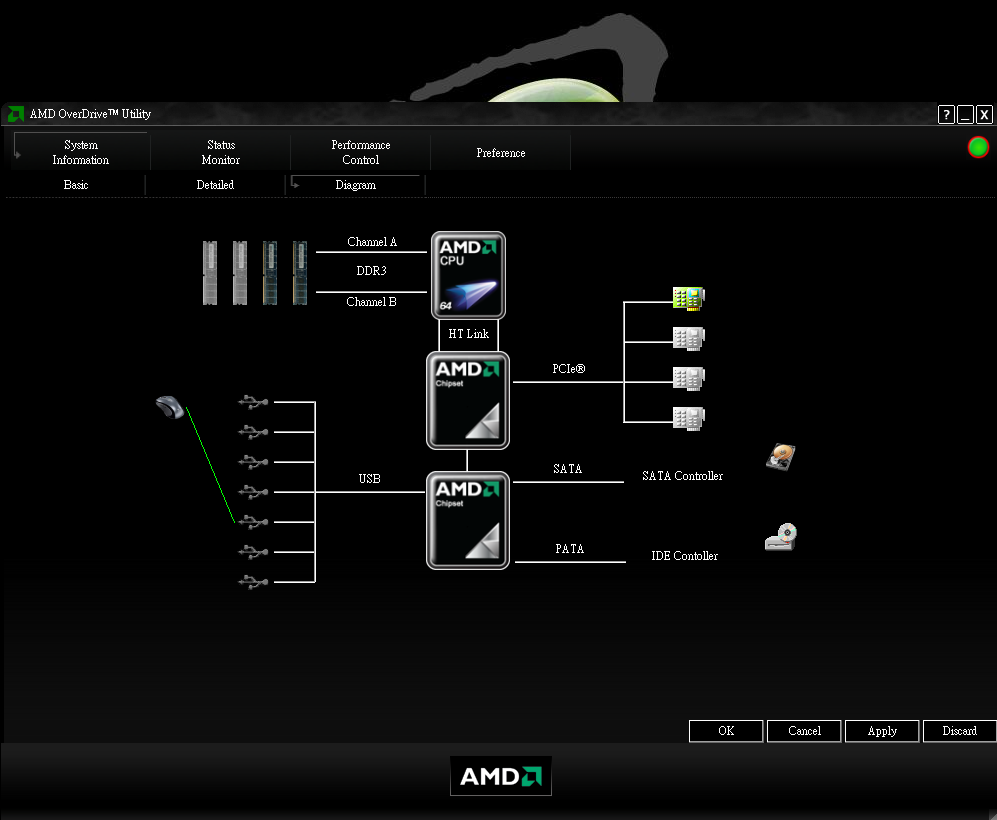
Task: Click the third USB port icon from top
Action: [x=253, y=461]
